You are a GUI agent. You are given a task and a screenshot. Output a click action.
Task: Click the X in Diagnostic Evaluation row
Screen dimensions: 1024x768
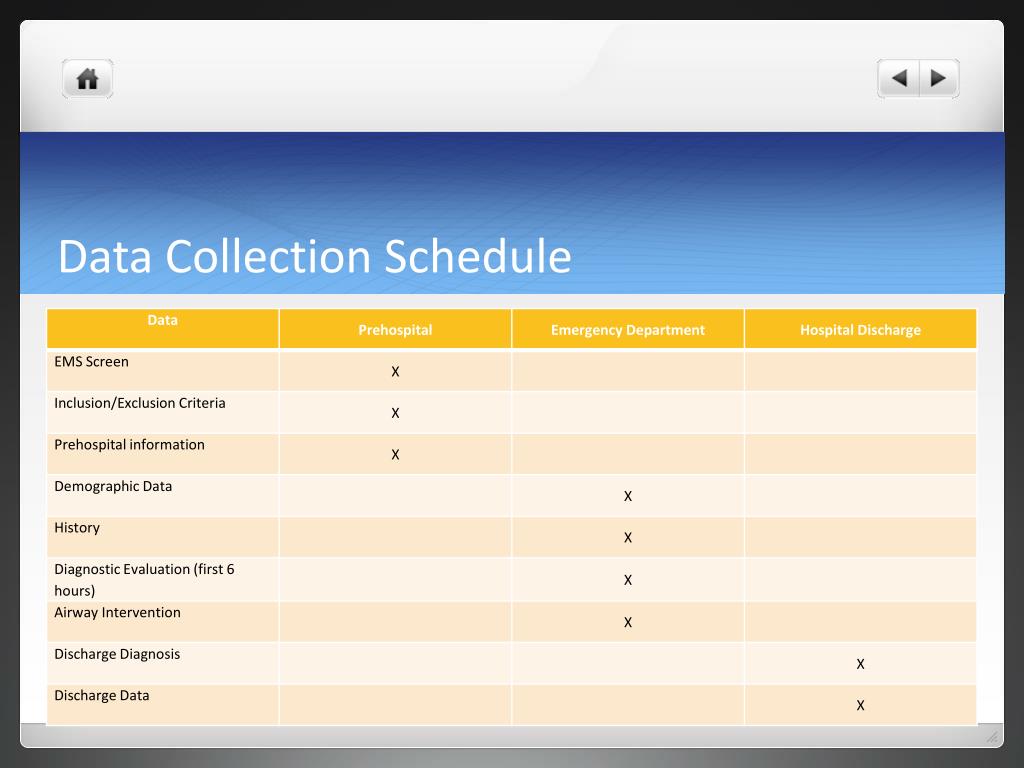click(x=628, y=580)
